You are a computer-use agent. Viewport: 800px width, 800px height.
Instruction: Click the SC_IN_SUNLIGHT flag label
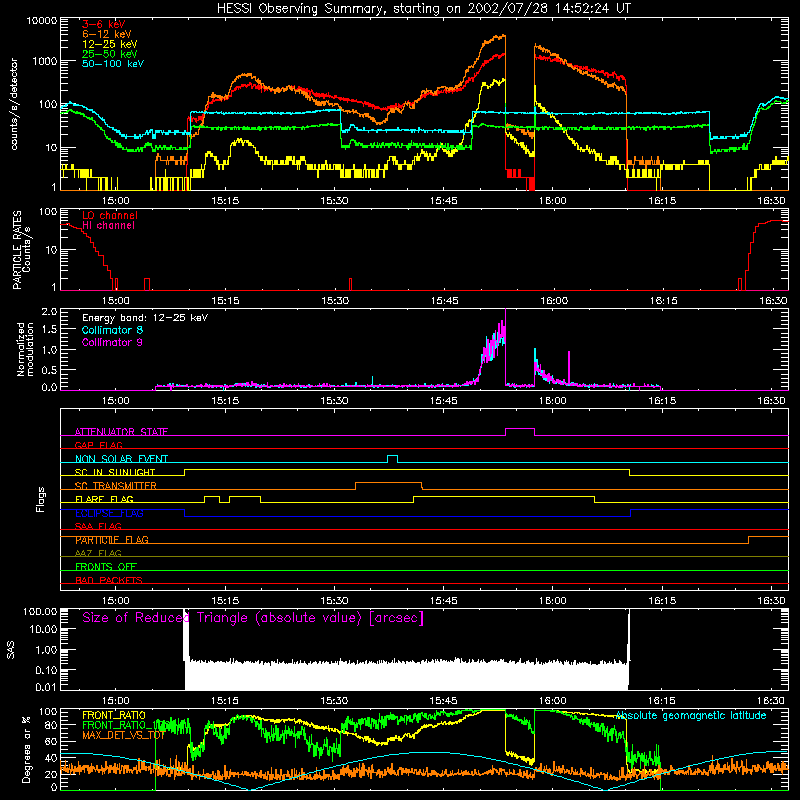115,472
